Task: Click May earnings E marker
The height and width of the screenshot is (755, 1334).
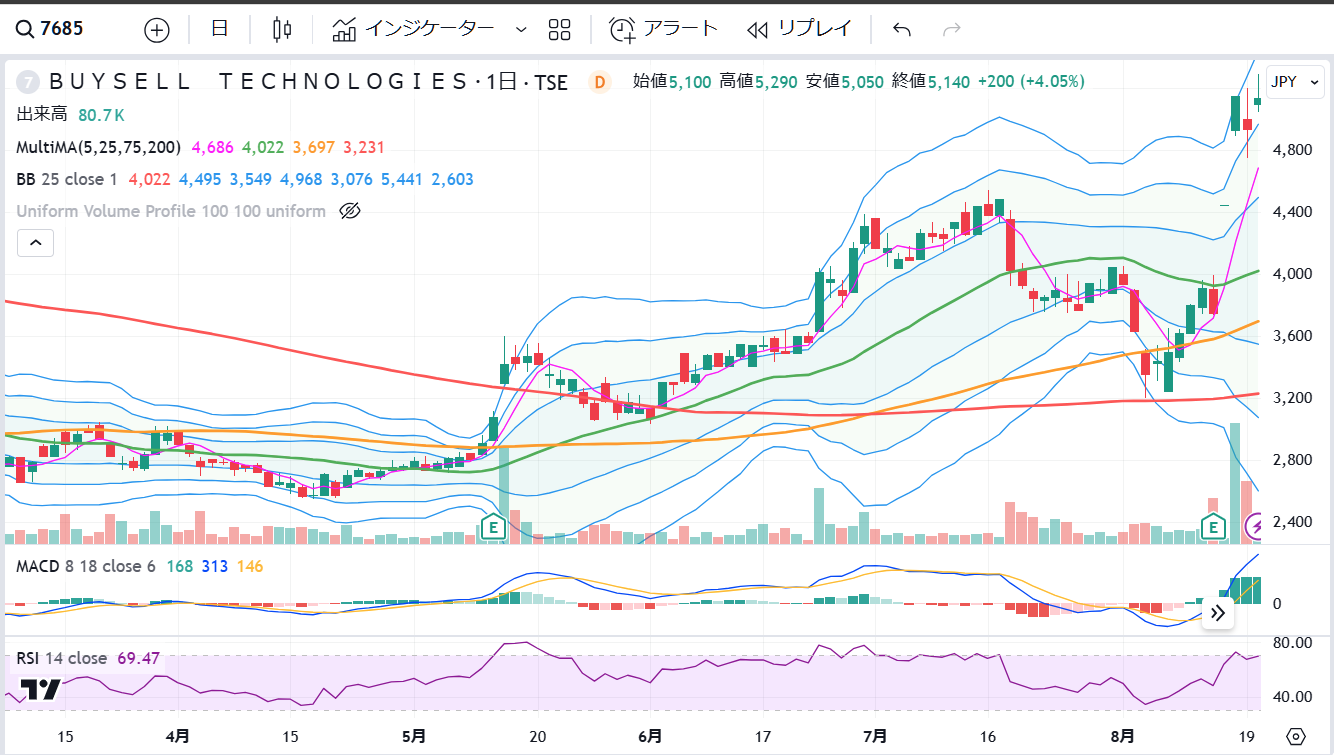Action: point(492,527)
